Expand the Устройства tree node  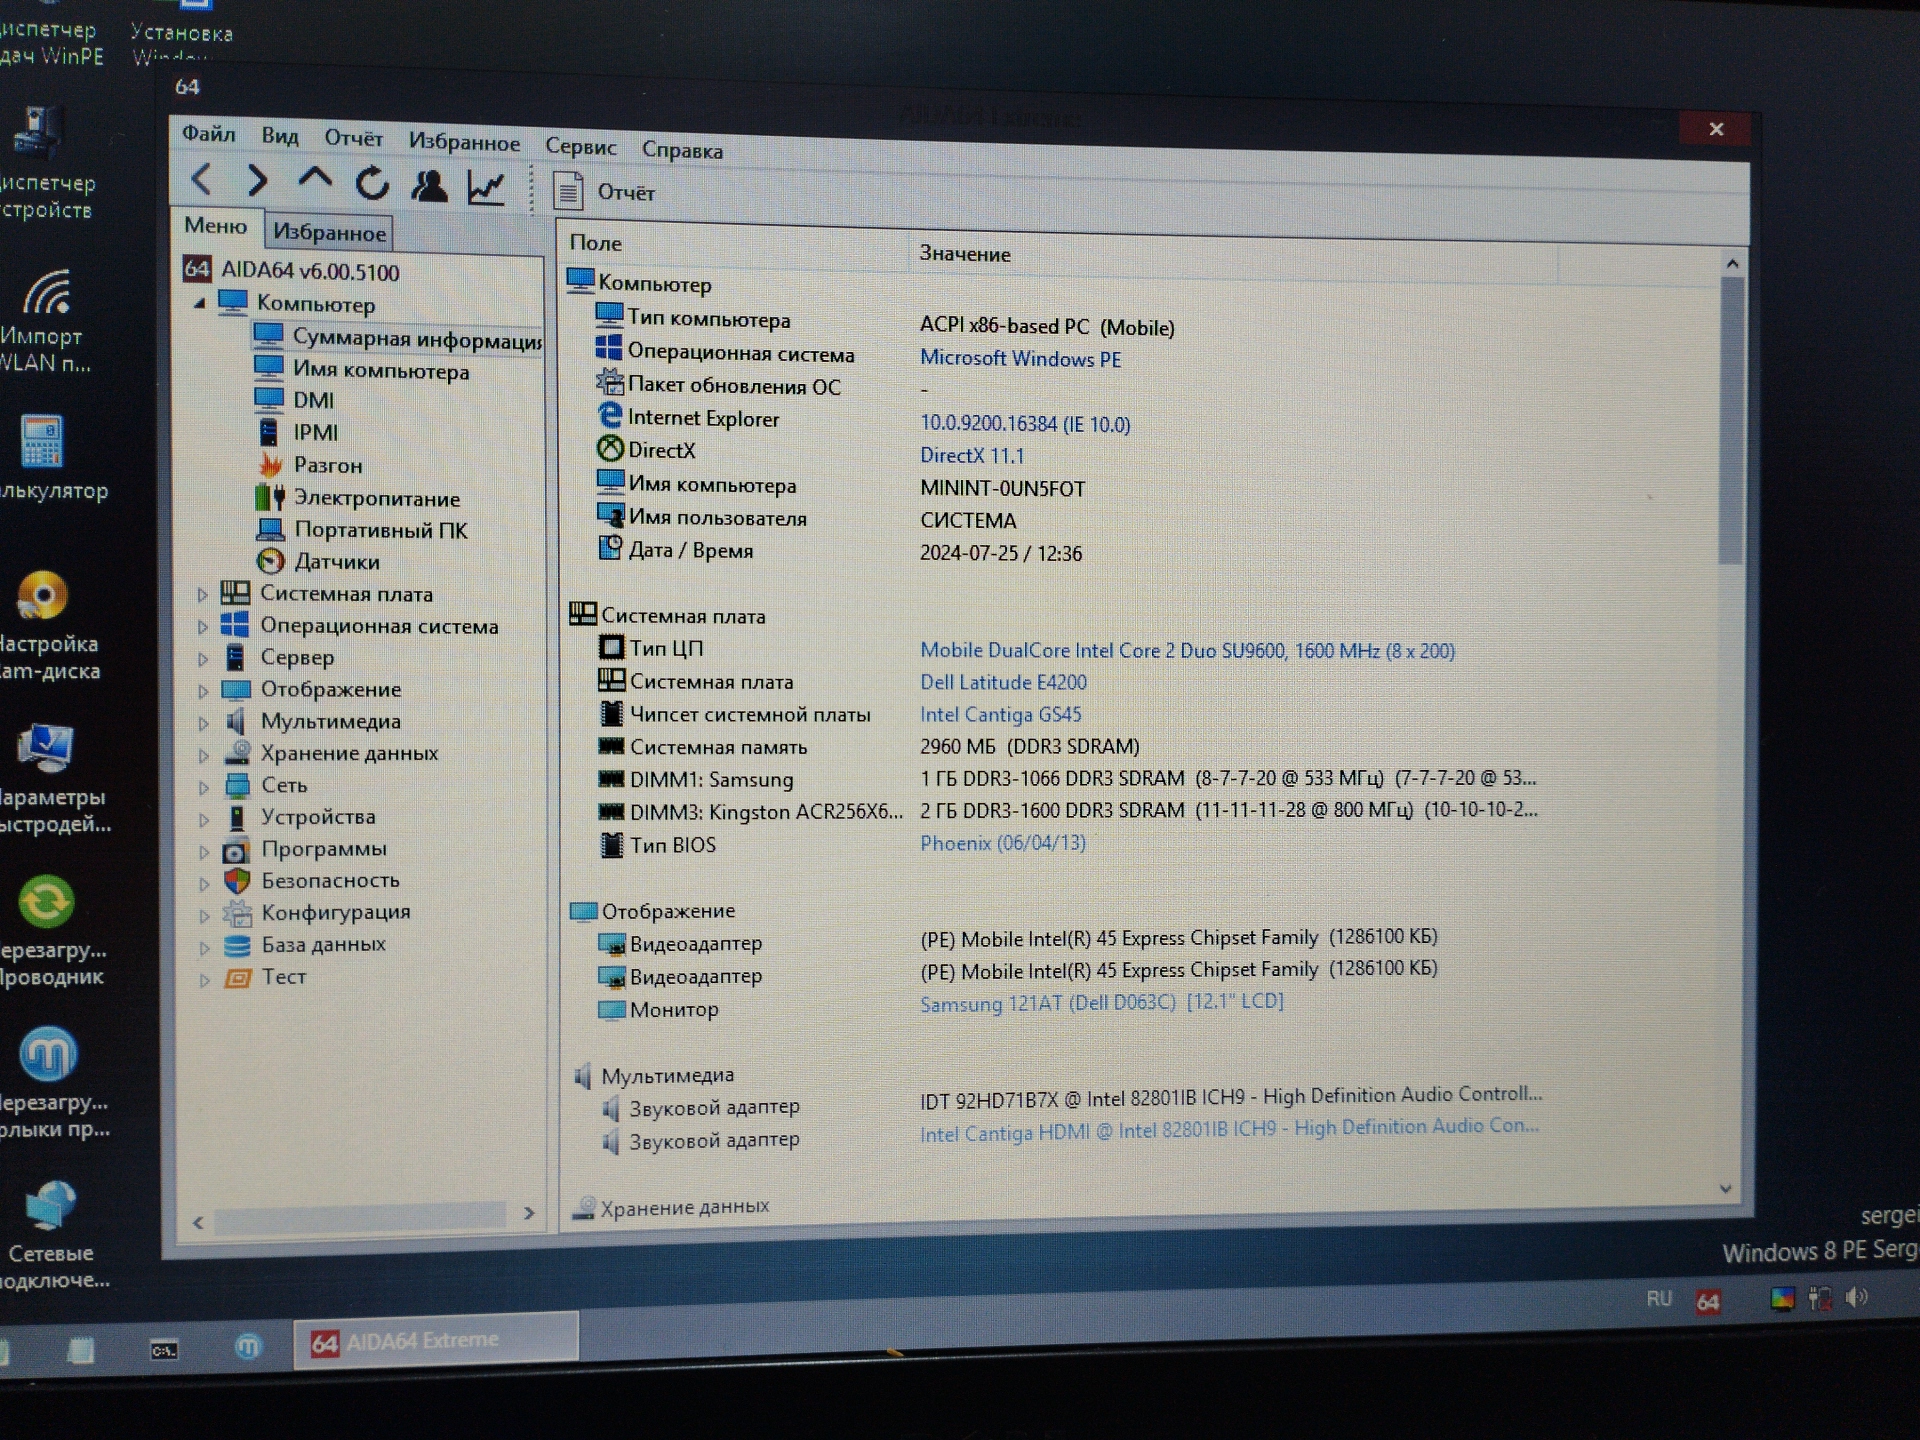pyautogui.click(x=203, y=818)
